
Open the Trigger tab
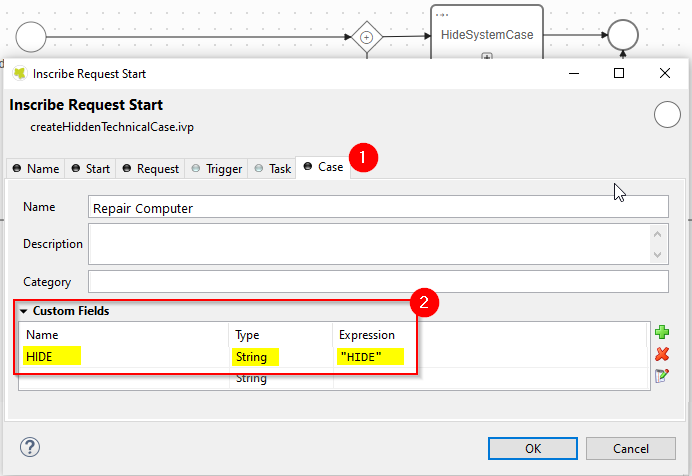pyautogui.click(x=216, y=169)
